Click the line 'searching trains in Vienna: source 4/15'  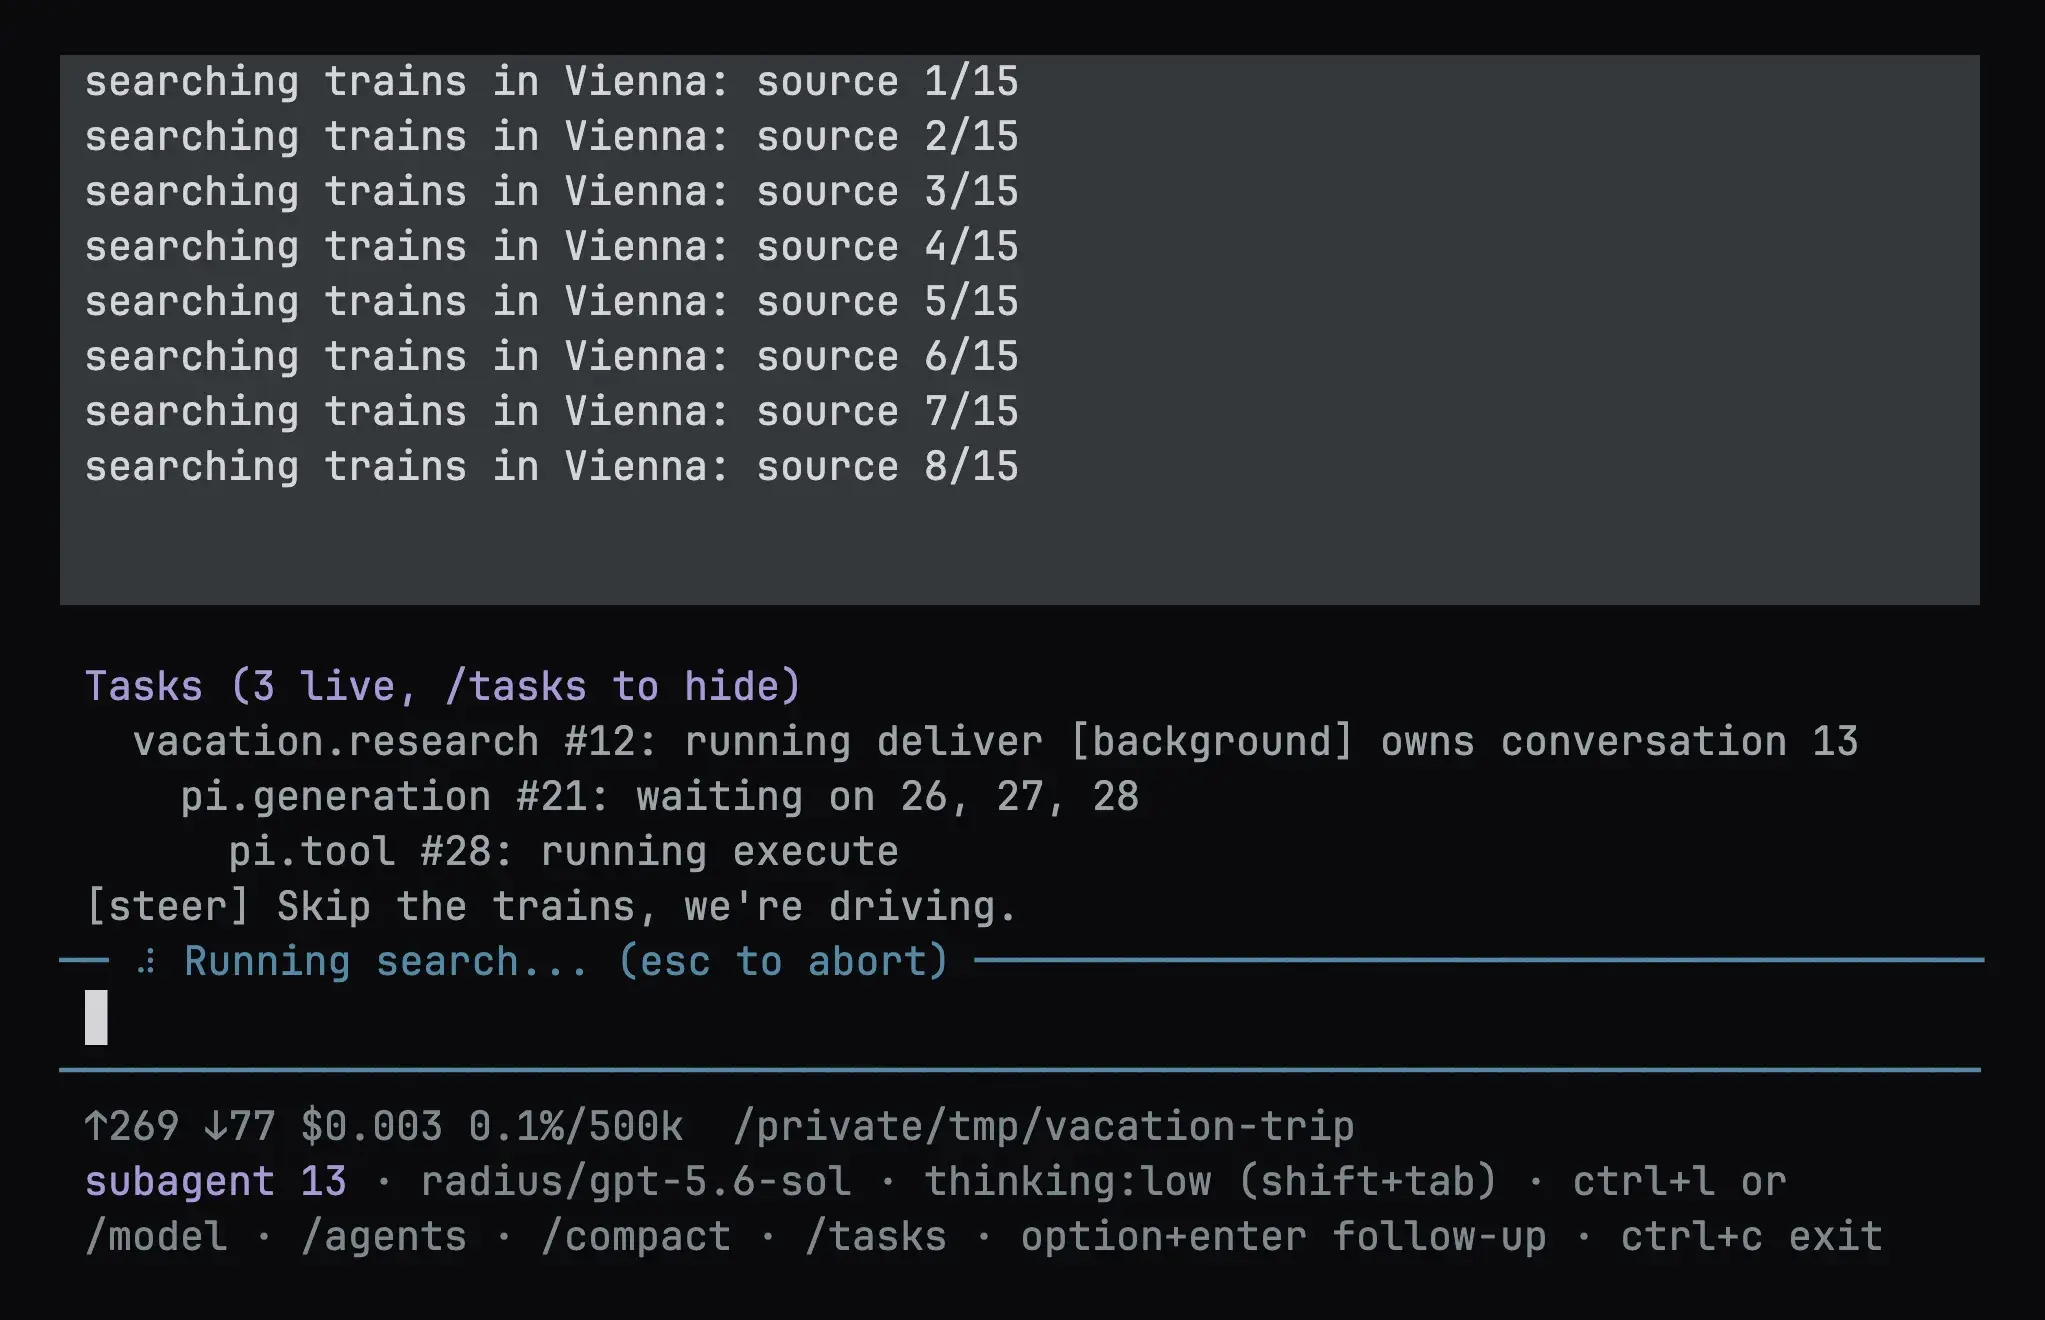tap(551, 246)
